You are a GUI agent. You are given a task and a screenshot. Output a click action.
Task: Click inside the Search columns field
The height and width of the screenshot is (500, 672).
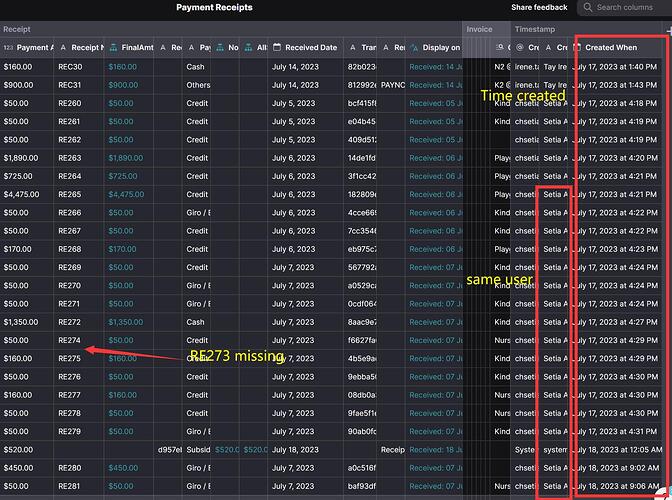point(624,7)
